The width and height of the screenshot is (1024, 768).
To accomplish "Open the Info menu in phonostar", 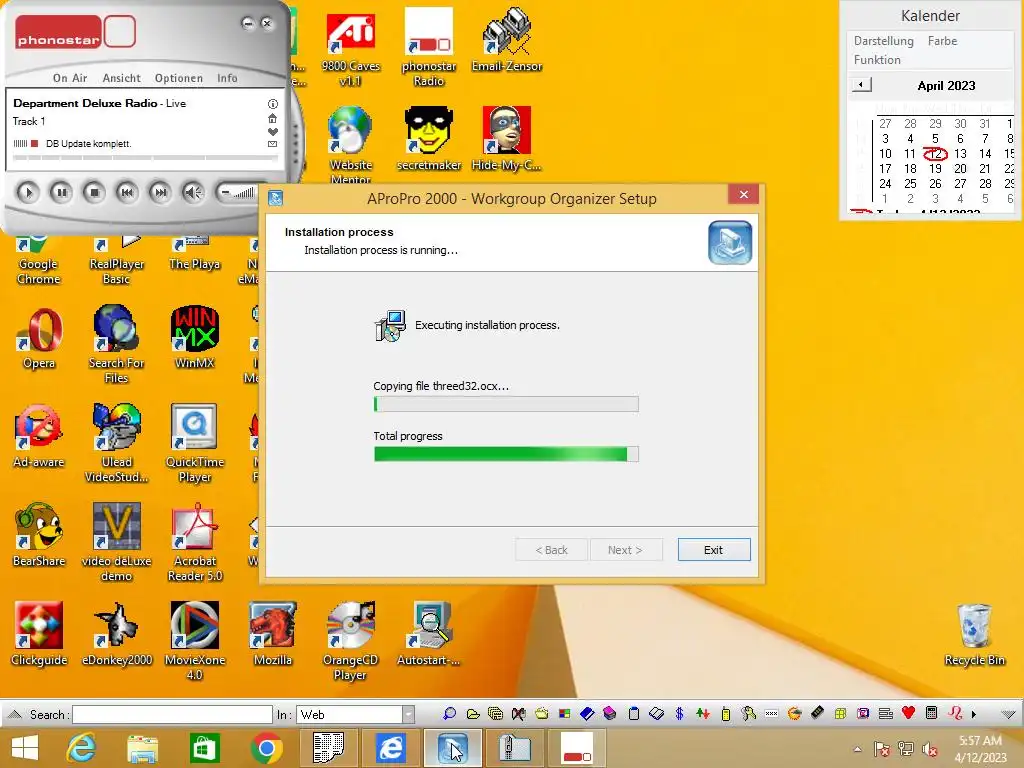I will [227, 78].
